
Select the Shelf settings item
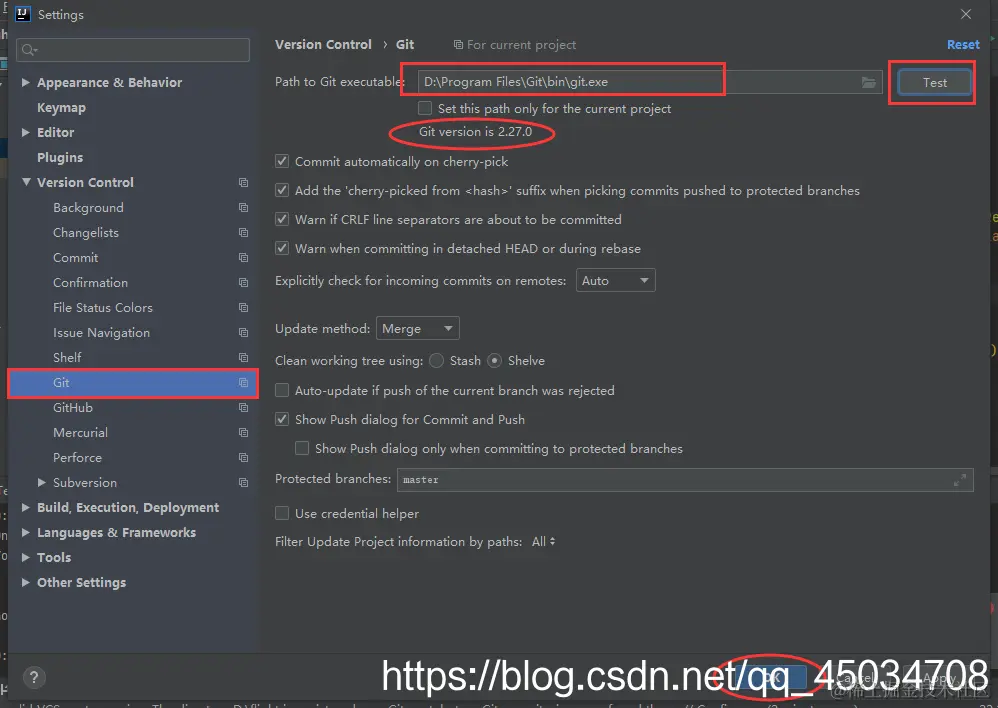[67, 358]
